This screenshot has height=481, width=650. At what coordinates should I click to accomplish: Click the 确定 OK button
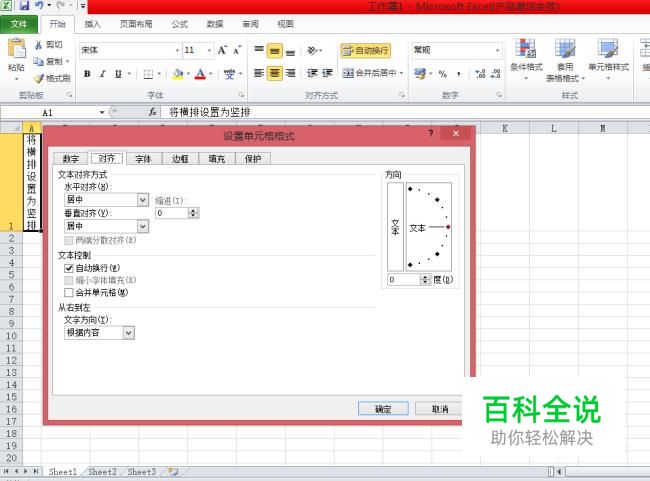click(x=383, y=409)
